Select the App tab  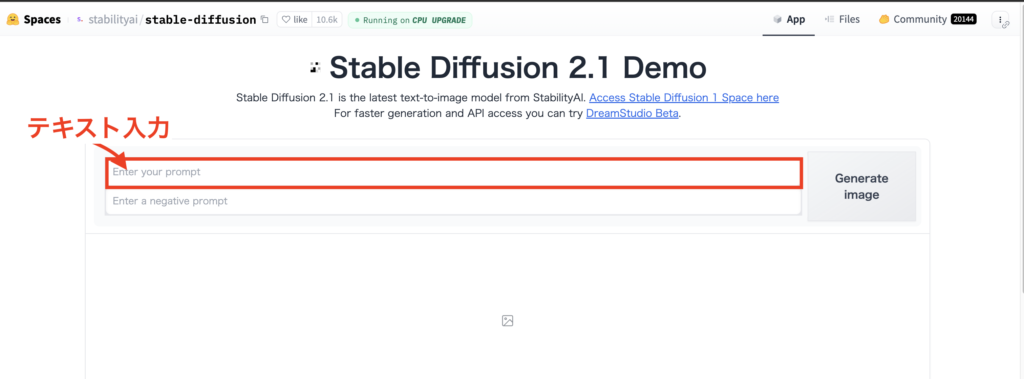point(789,20)
